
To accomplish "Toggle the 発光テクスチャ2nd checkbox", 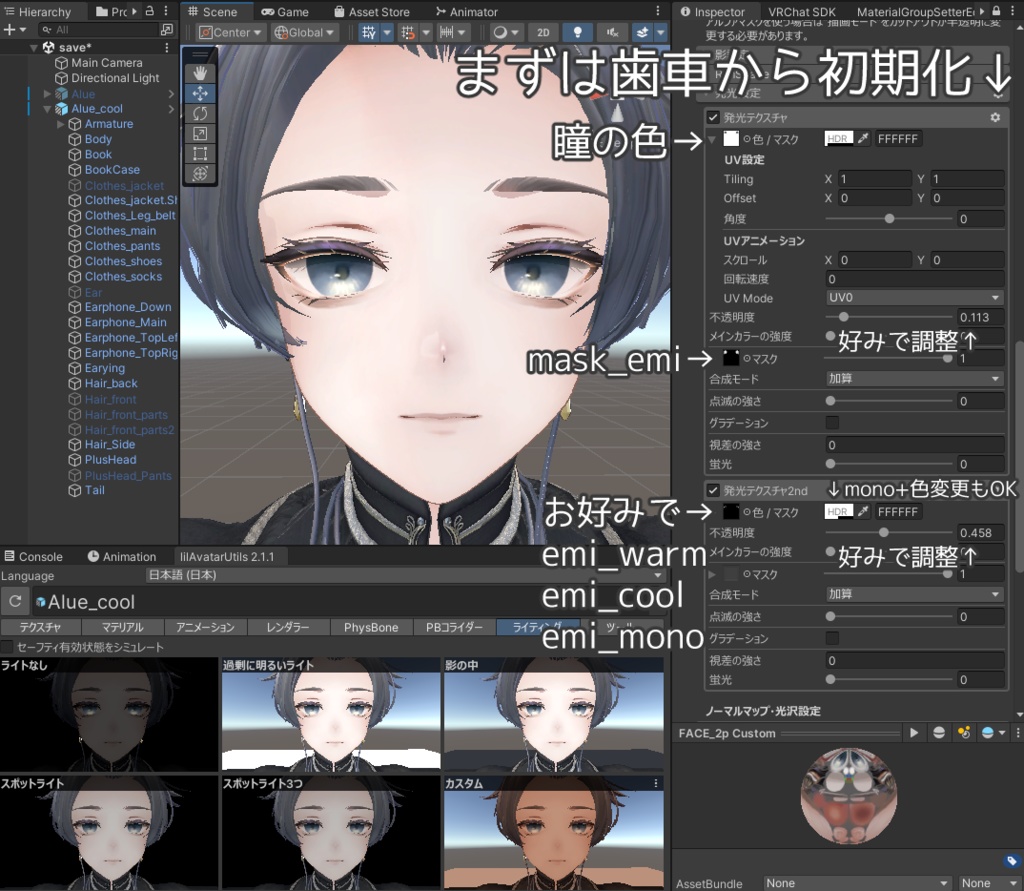I will (x=712, y=492).
